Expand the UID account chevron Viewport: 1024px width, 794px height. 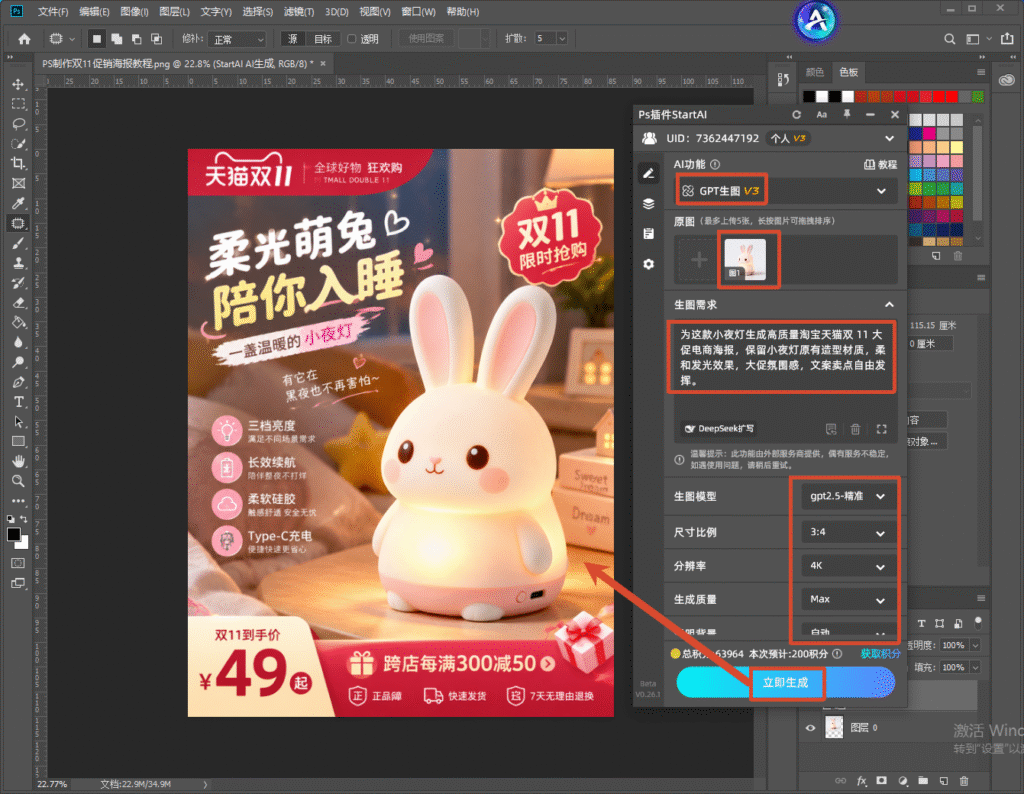click(x=889, y=138)
